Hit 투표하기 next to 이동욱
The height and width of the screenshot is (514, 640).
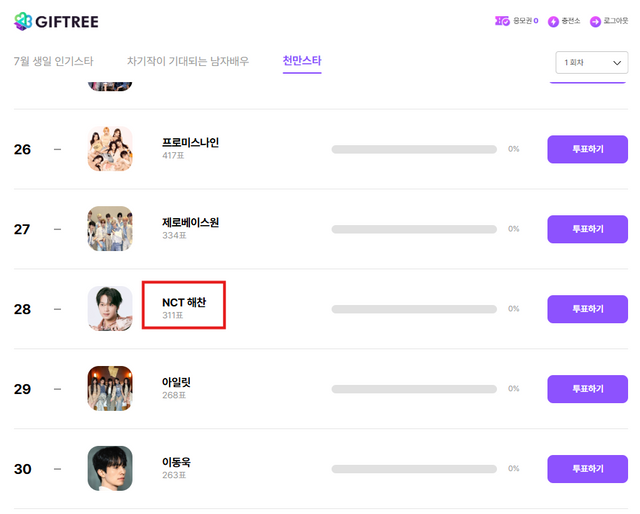587,469
